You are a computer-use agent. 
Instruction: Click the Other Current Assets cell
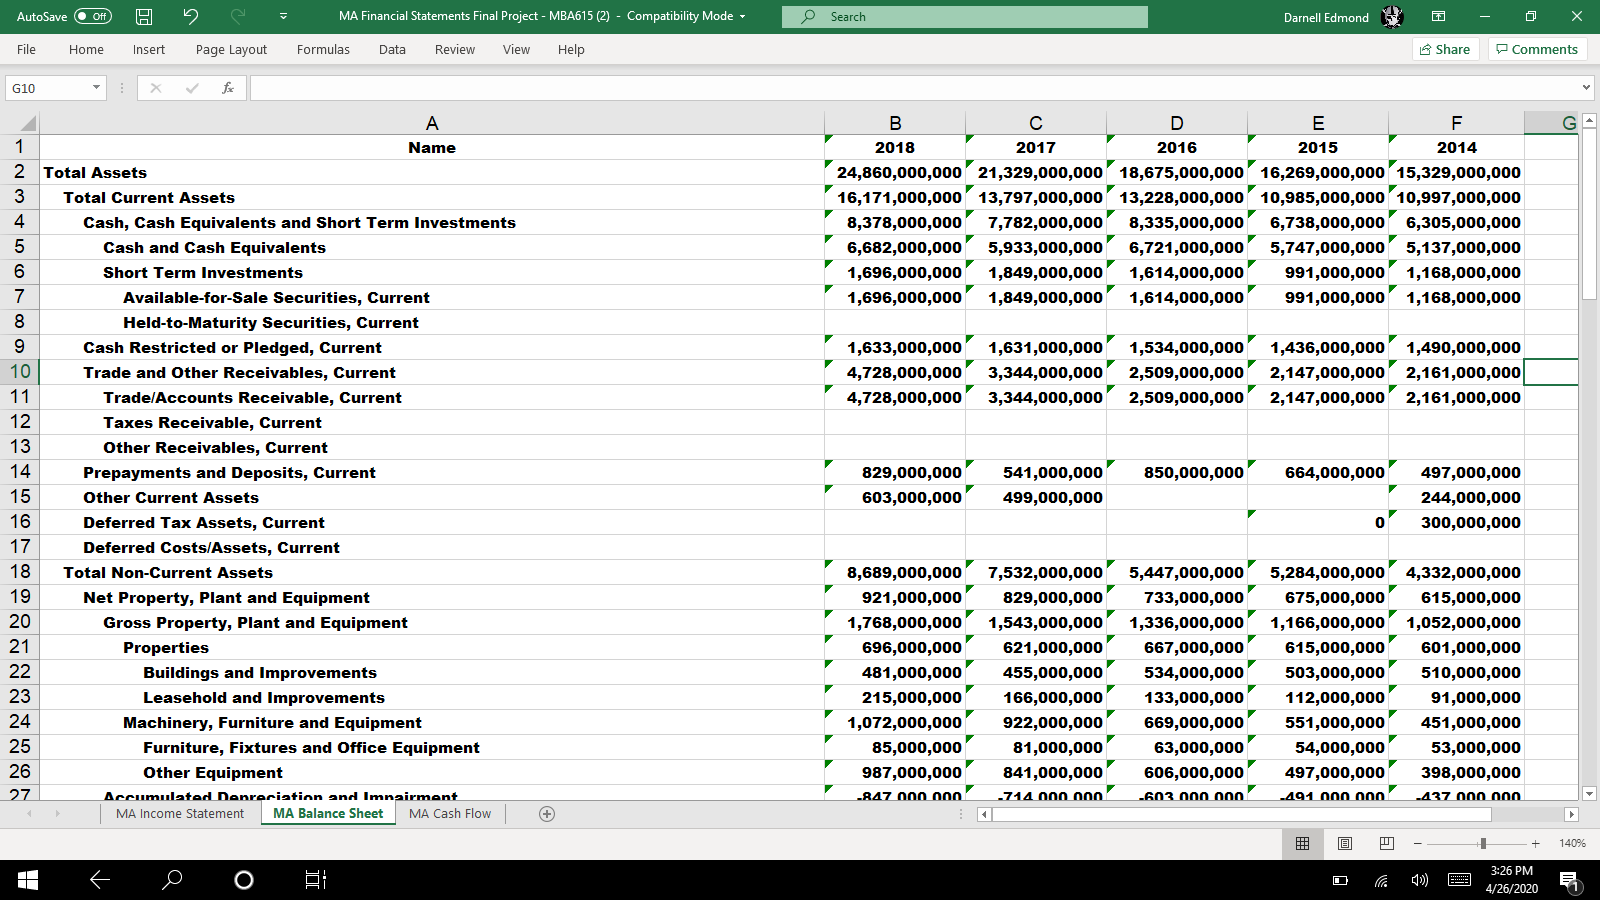(432, 497)
